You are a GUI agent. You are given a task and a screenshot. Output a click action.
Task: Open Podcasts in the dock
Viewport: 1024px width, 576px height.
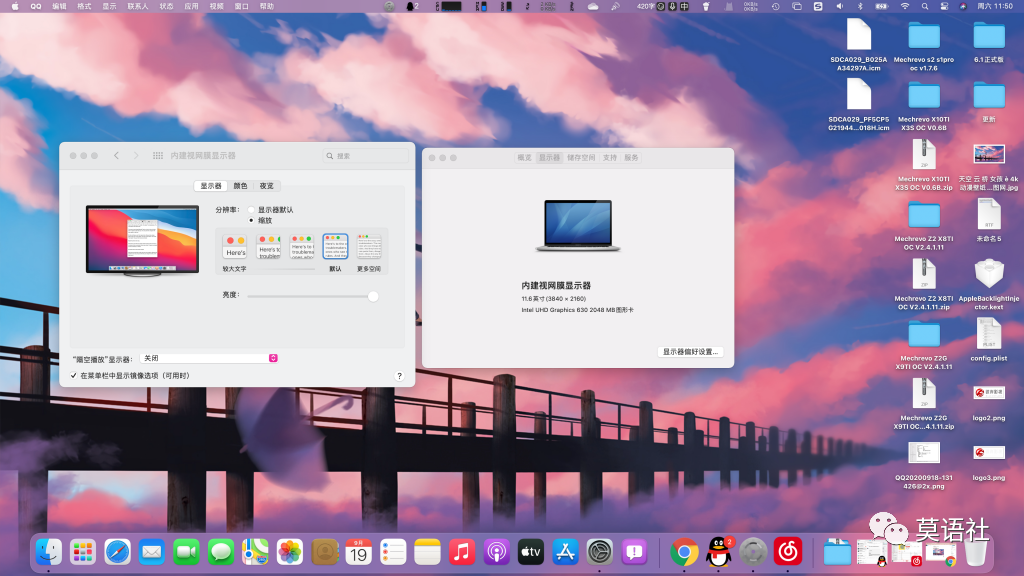pos(496,552)
